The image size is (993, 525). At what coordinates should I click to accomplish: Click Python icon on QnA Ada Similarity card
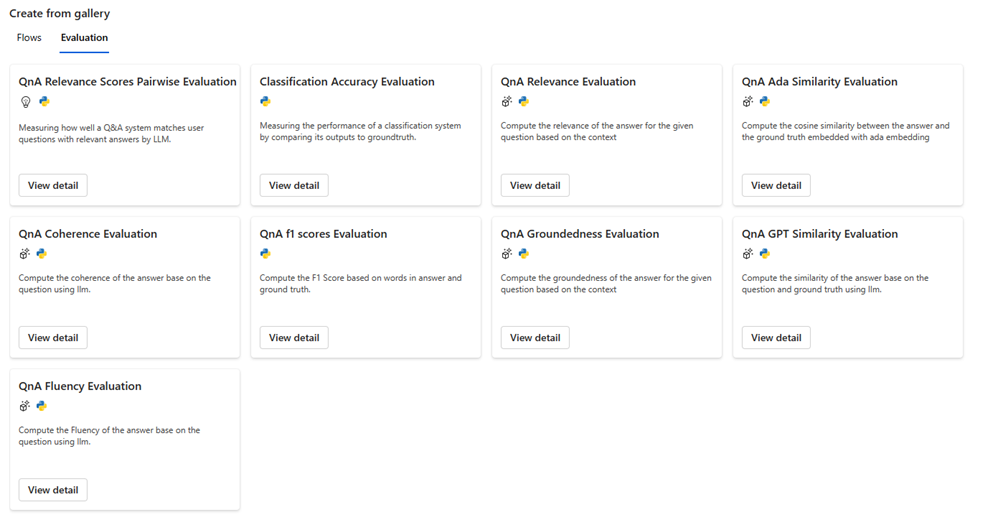pyautogui.click(x=765, y=101)
